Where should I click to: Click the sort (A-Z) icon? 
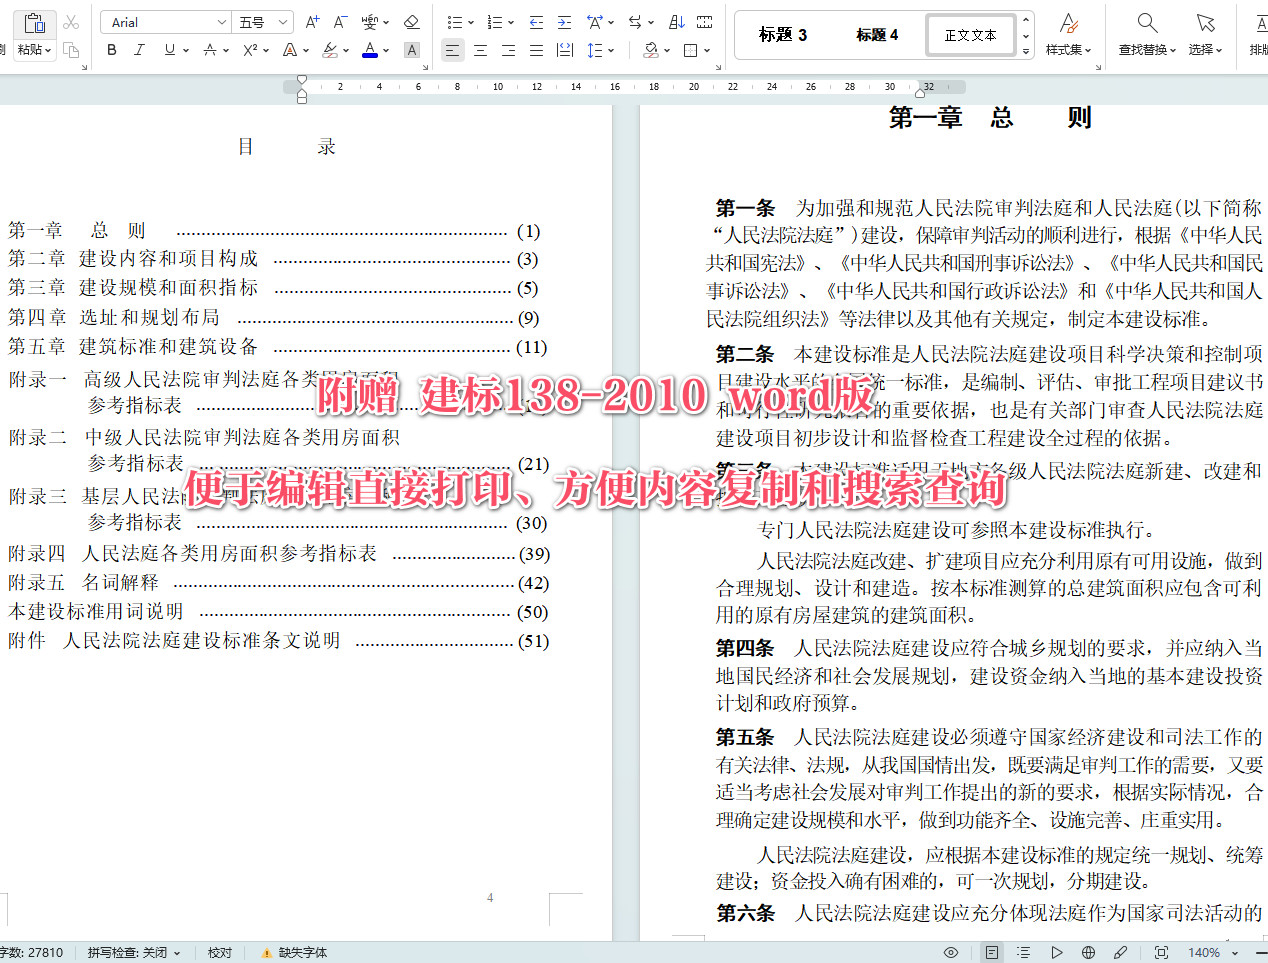pyautogui.click(x=674, y=21)
